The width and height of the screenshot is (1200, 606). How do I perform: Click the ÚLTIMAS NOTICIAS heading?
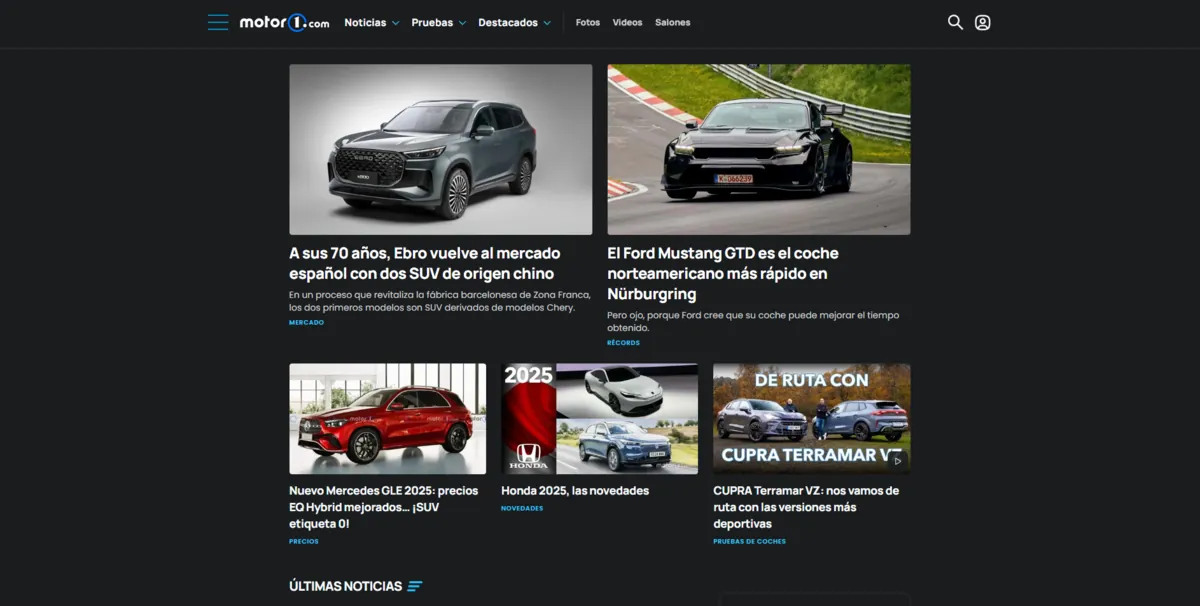(x=345, y=586)
